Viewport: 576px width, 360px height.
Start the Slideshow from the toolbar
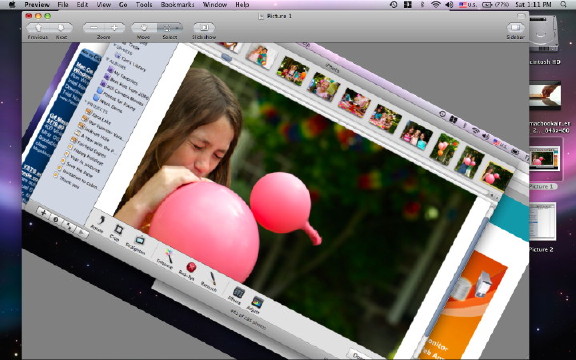204,28
